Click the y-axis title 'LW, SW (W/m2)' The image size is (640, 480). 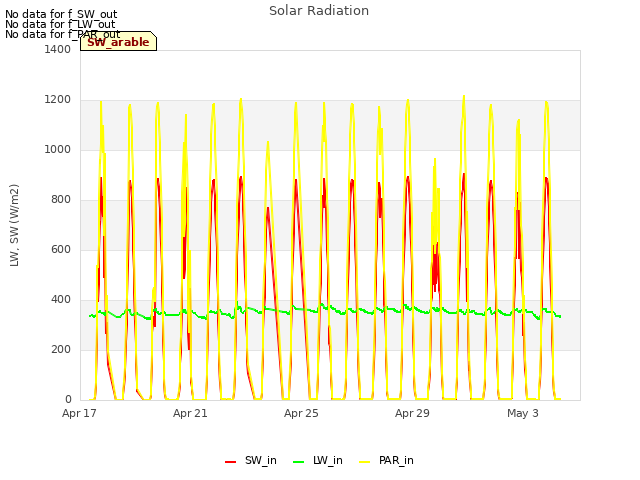tap(14, 225)
